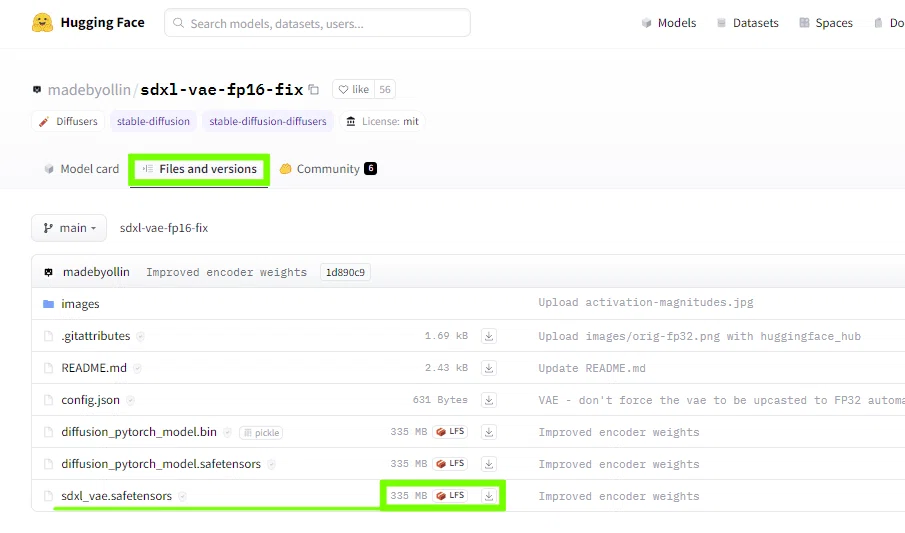The height and width of the screenshot is (533, 905).
Task: Click LFS badge on sdxl_vae.safetensors row
Action: click(x=450, y=495)
